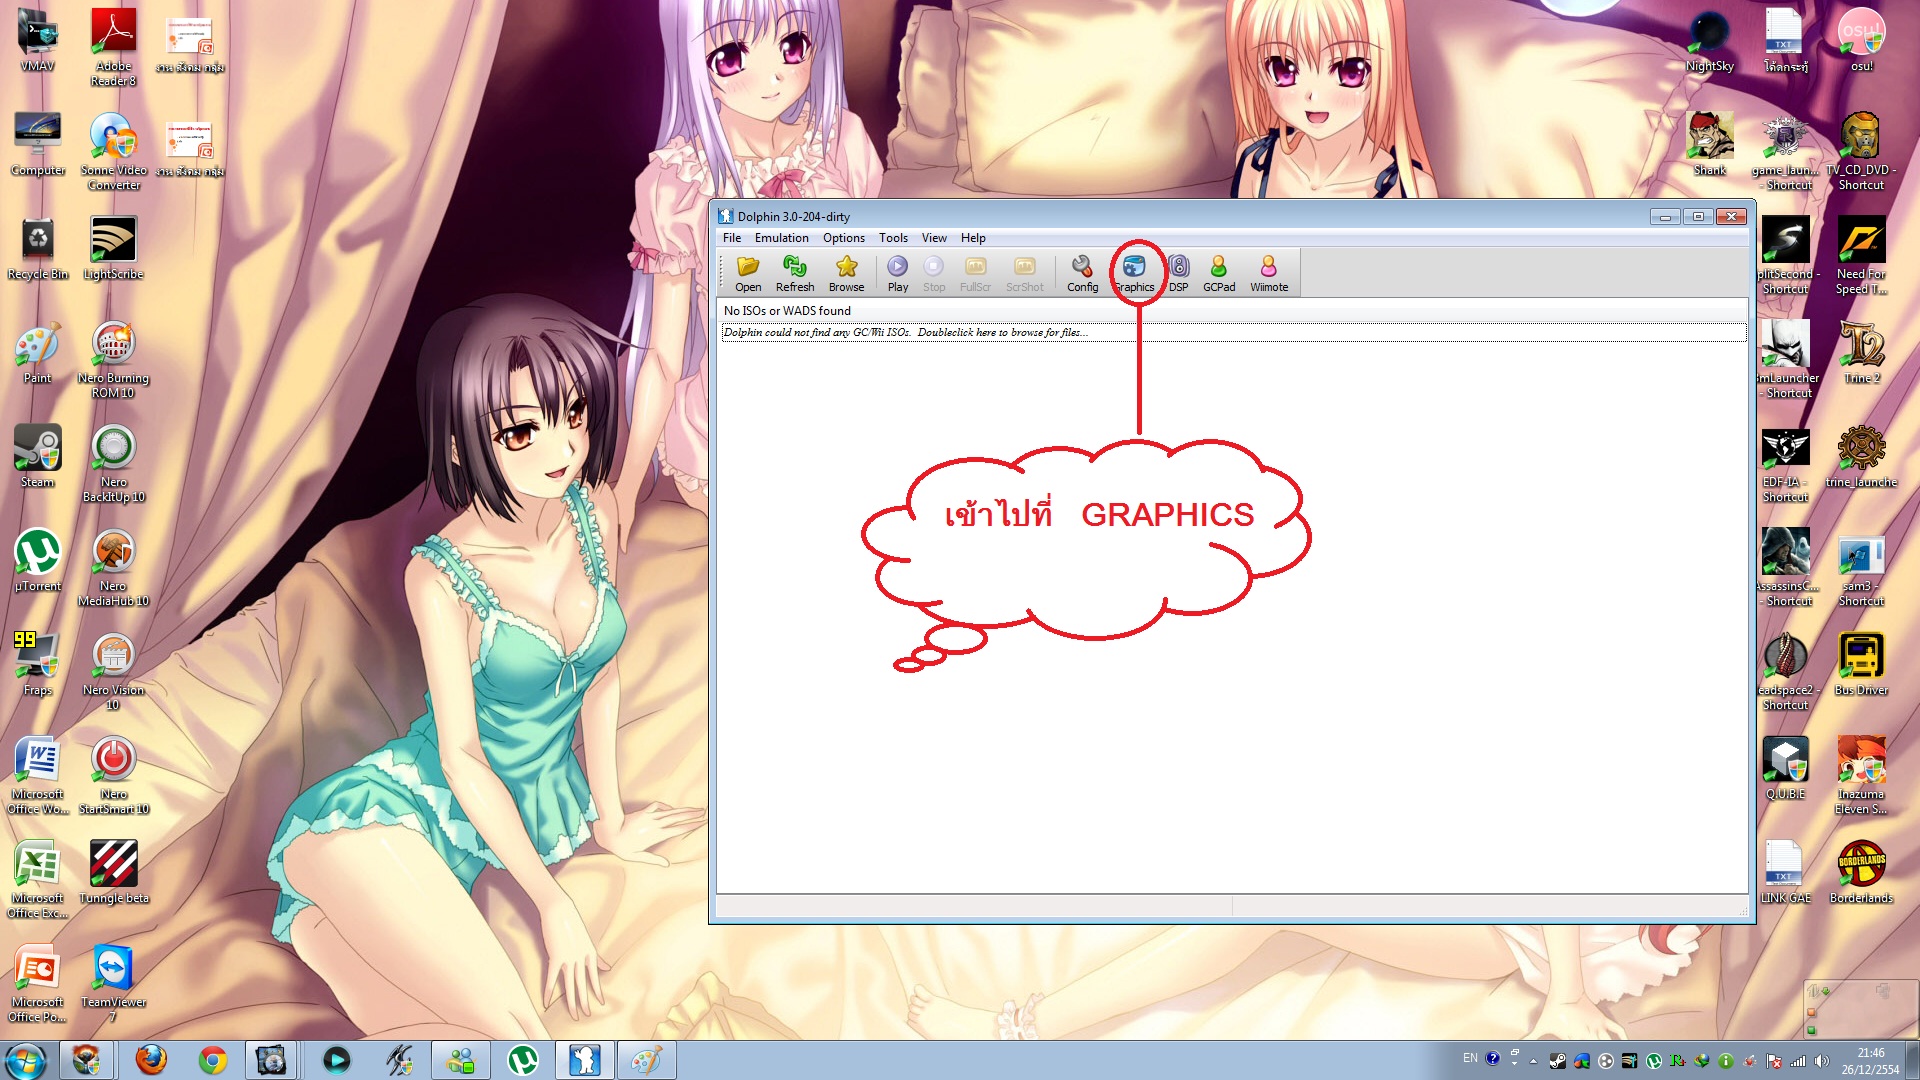Open the Config settings in Dolphin
The height and width of the screenshot is (1080, 1920).
tap(1082, 272)
